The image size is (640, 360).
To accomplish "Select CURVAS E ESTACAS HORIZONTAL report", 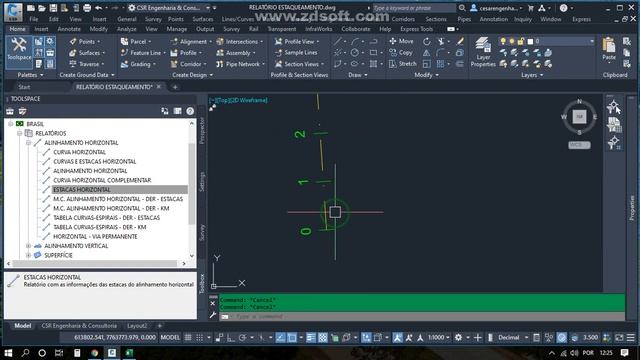I will (x=95, y=162).
